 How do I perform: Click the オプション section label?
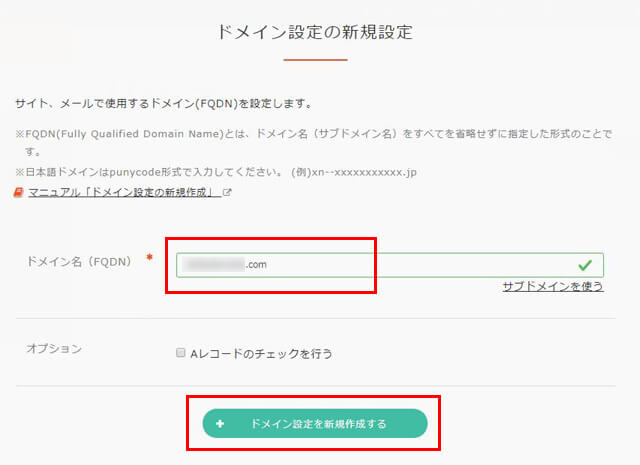[54, 349]
